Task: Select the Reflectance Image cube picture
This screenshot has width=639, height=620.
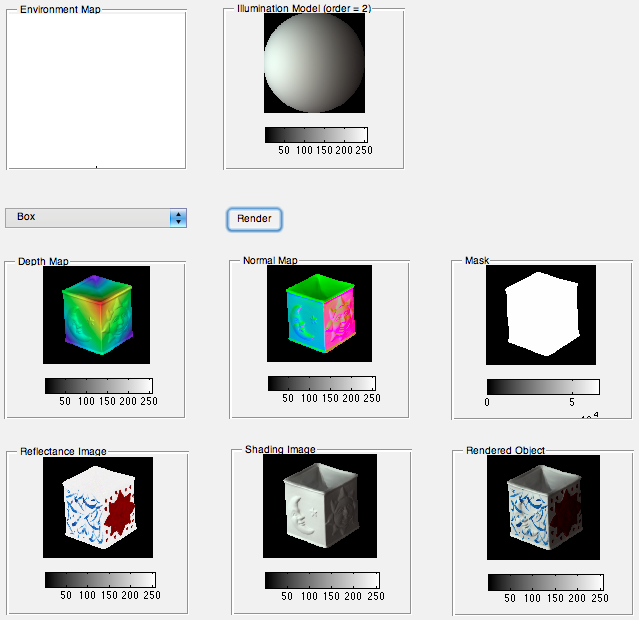Action: [x=97, y=508]
